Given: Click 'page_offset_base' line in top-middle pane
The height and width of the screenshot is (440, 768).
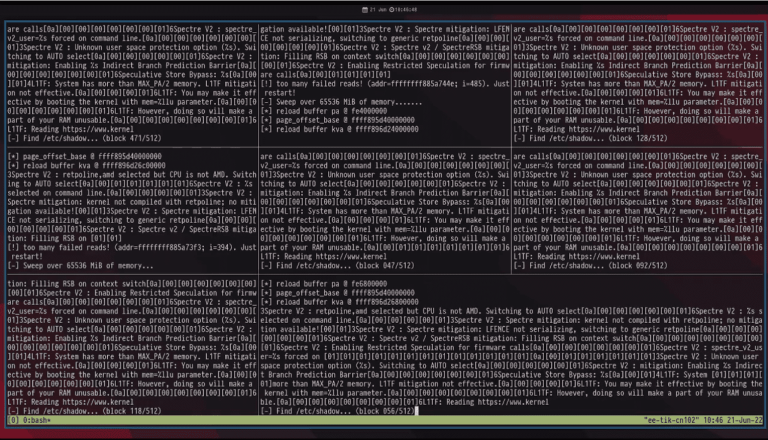Looking at the screenshot, I should click(337, 120).
